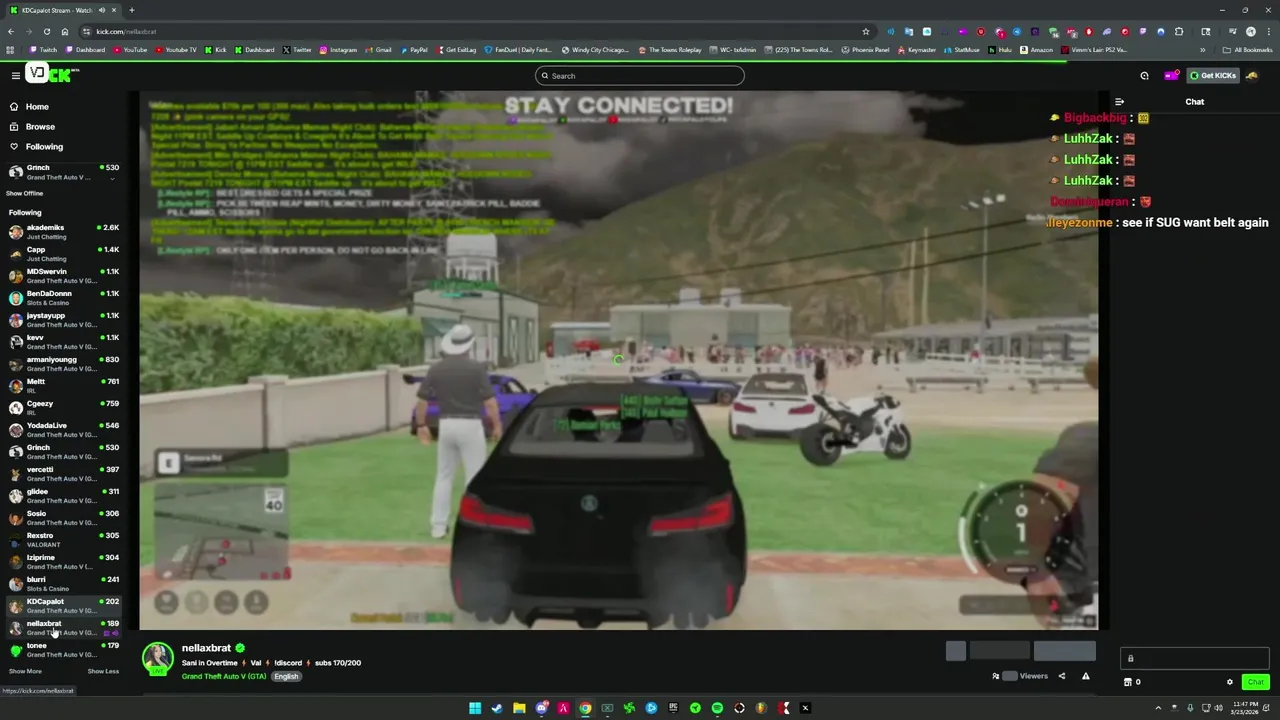
Task: Open Following in the sidebar
Action: pyautogui.click(x=44, y=147)
